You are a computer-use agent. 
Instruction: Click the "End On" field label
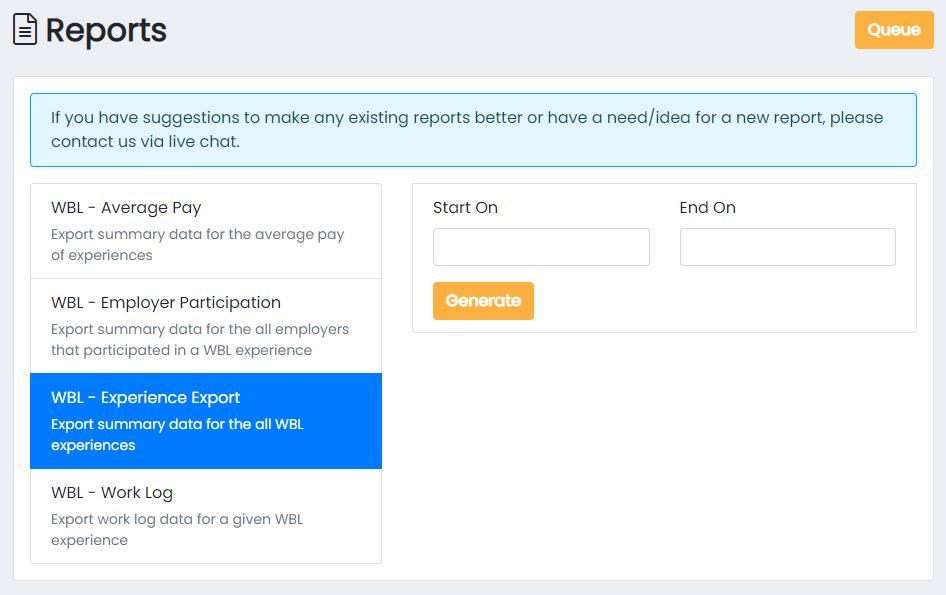tap(707, 208)
